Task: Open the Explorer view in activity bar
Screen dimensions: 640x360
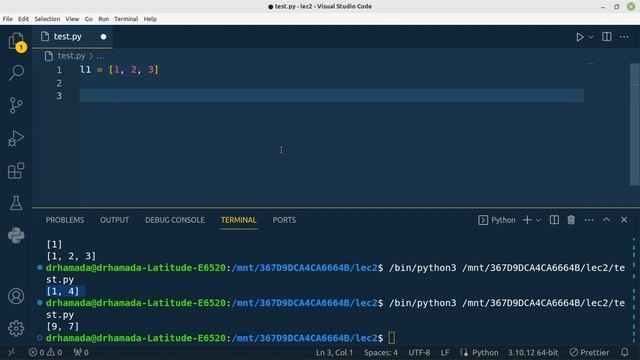Action: tap(16, 41)
